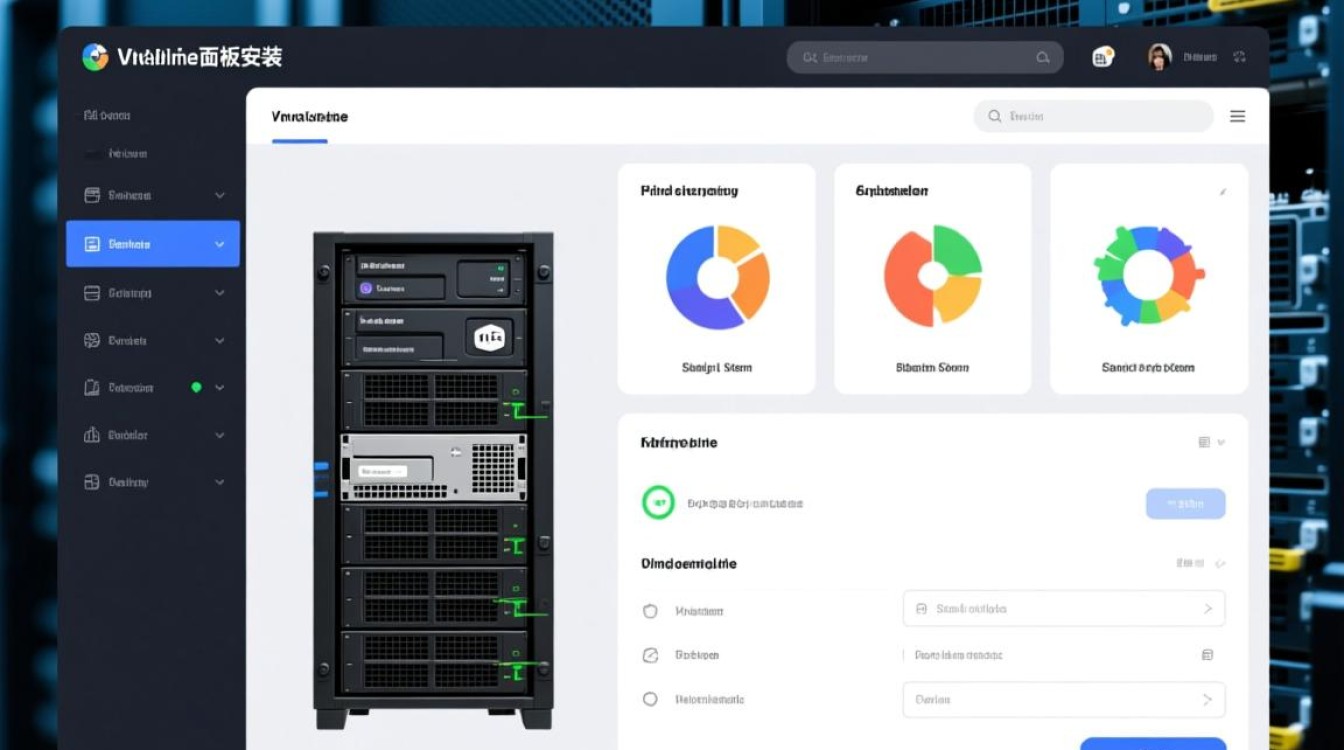The image size is (1344, 750).
Task: Select the clock icon option in settings list
Action: 650,656
